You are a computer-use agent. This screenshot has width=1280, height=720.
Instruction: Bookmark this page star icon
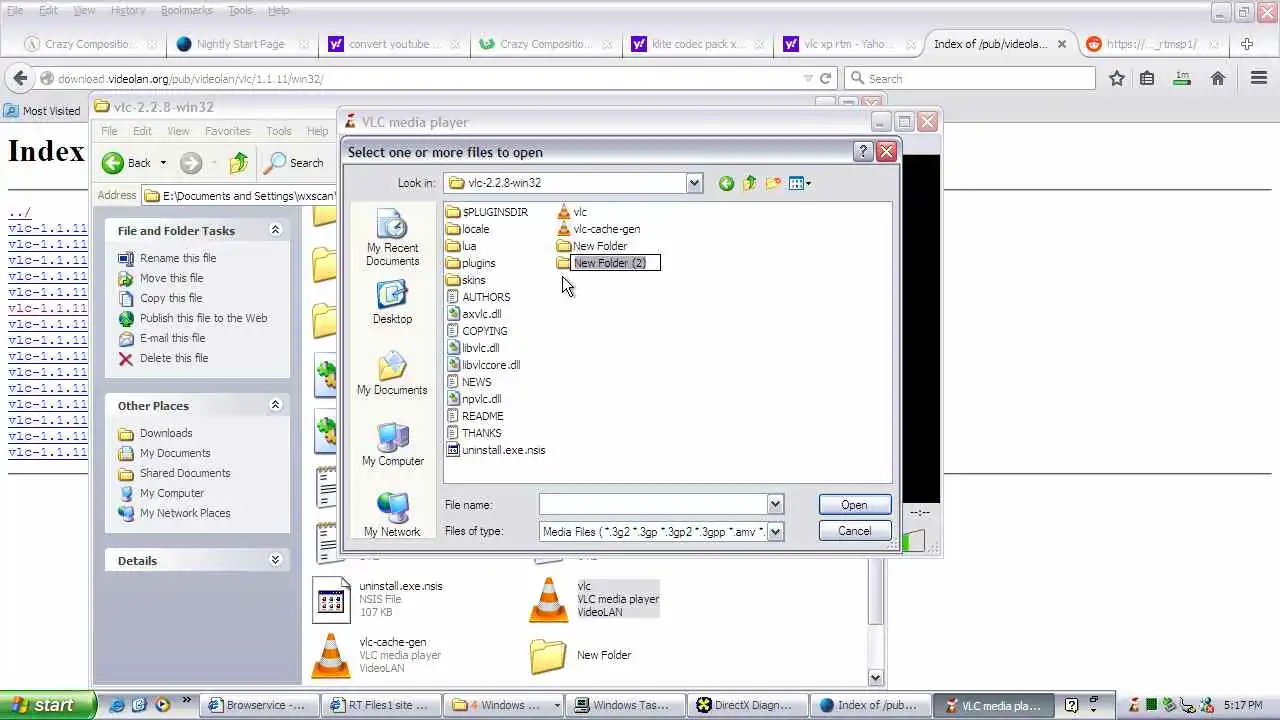coord(1117,78)
